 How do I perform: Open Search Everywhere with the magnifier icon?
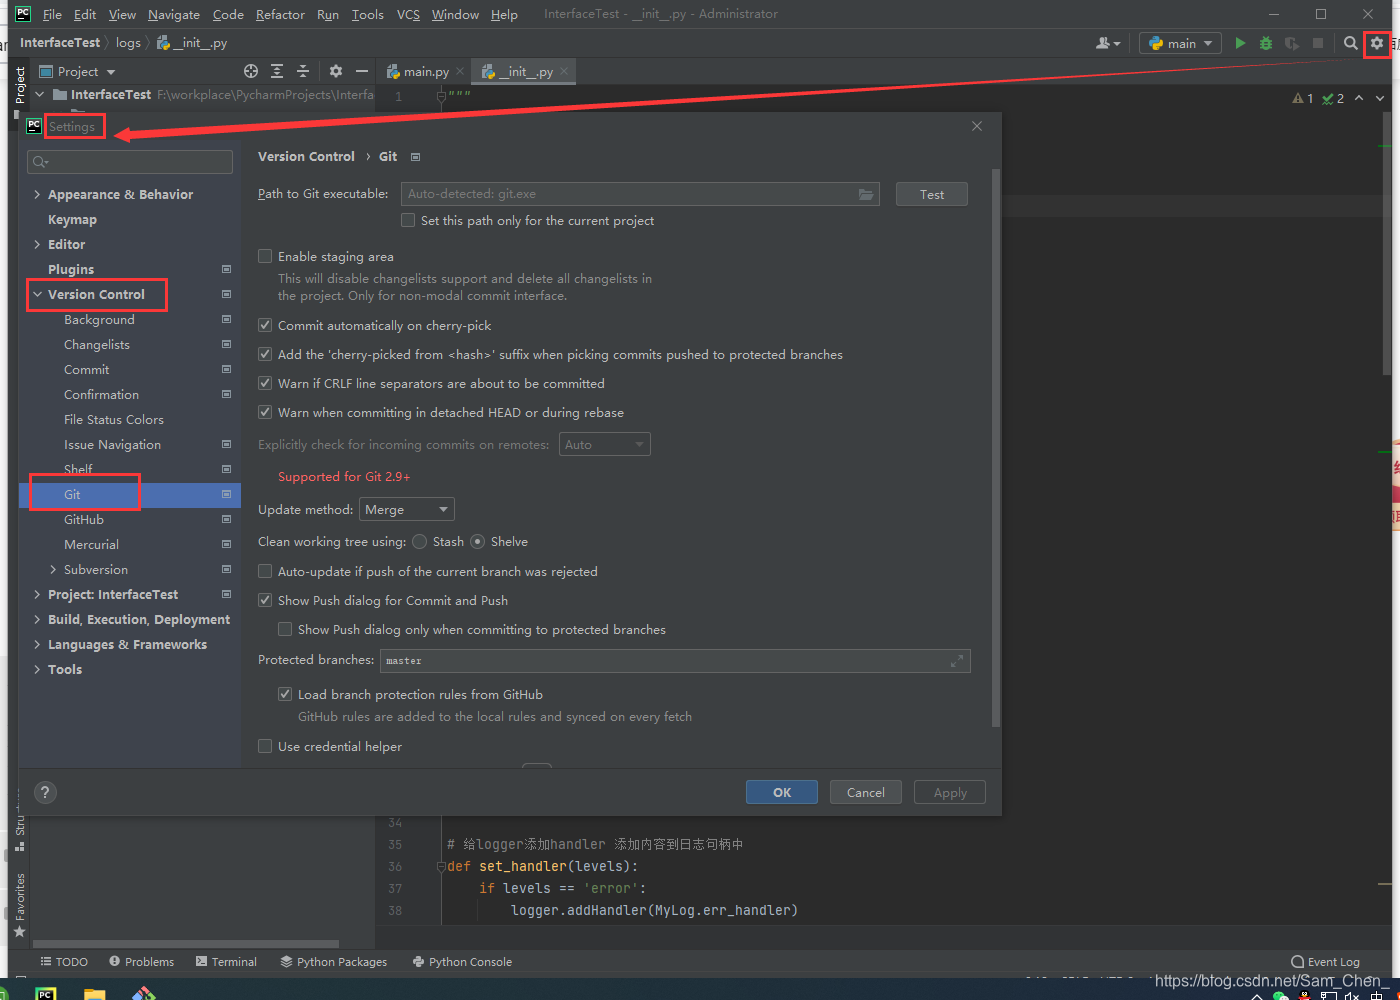(x=1350, y=43)
